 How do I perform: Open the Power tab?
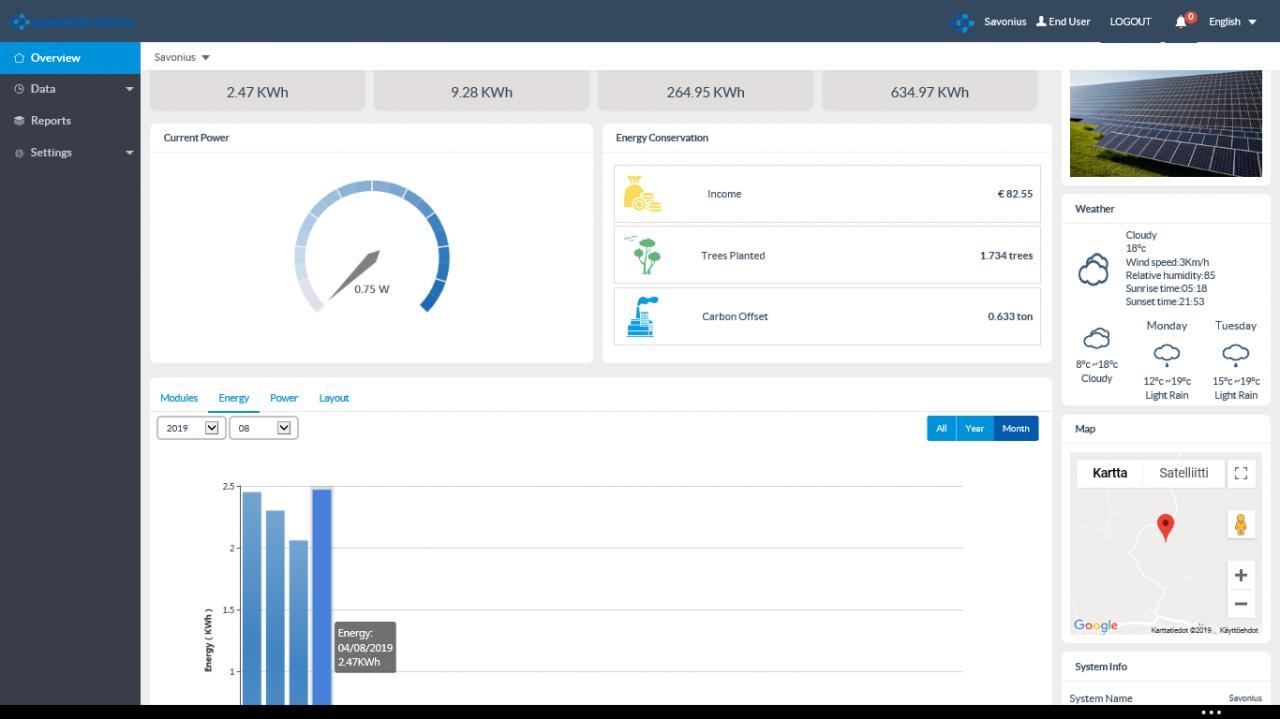coord(284,398)
